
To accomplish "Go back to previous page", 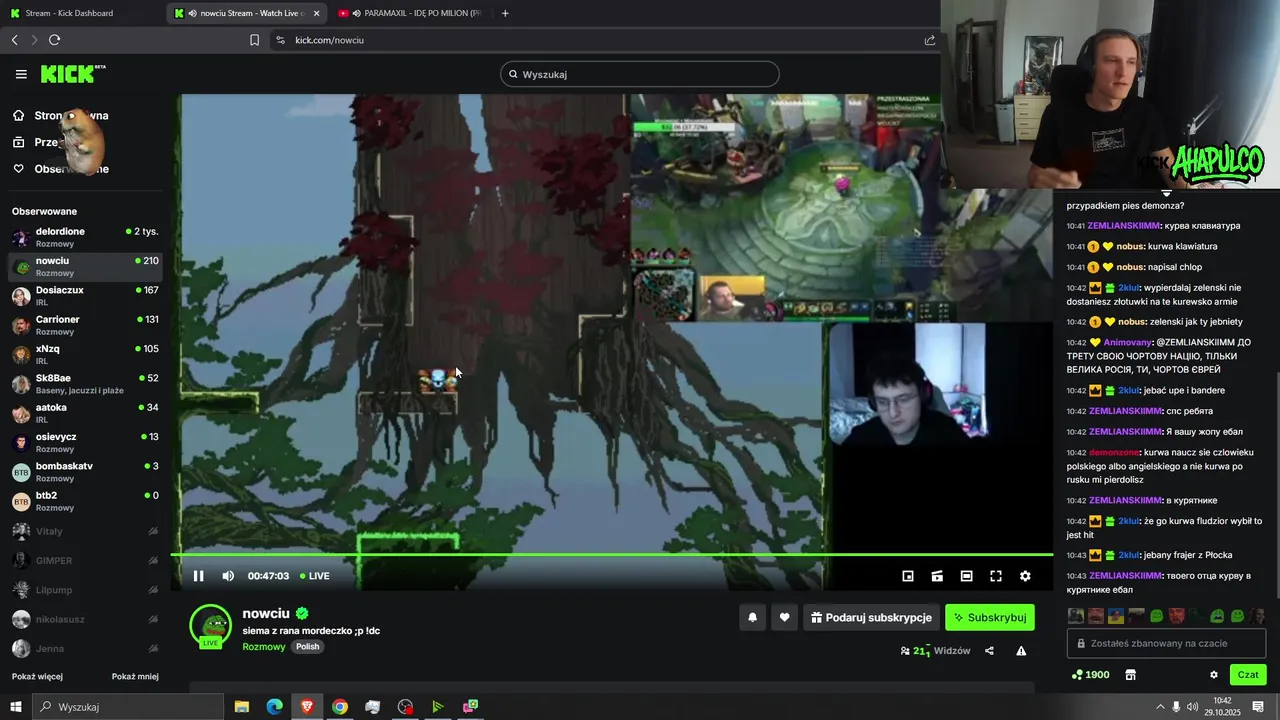I will 14,40.
